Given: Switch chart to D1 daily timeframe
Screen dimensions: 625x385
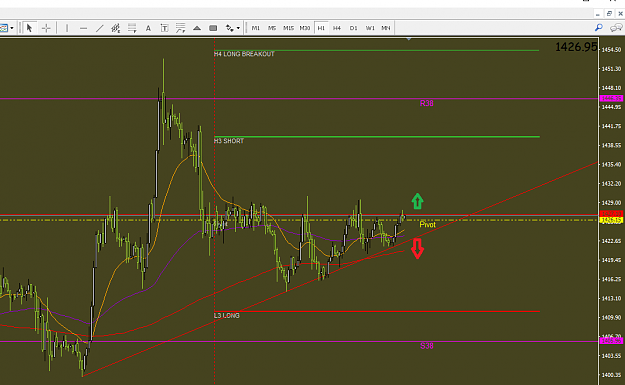Looking at the screenshot, I should 353,28.
